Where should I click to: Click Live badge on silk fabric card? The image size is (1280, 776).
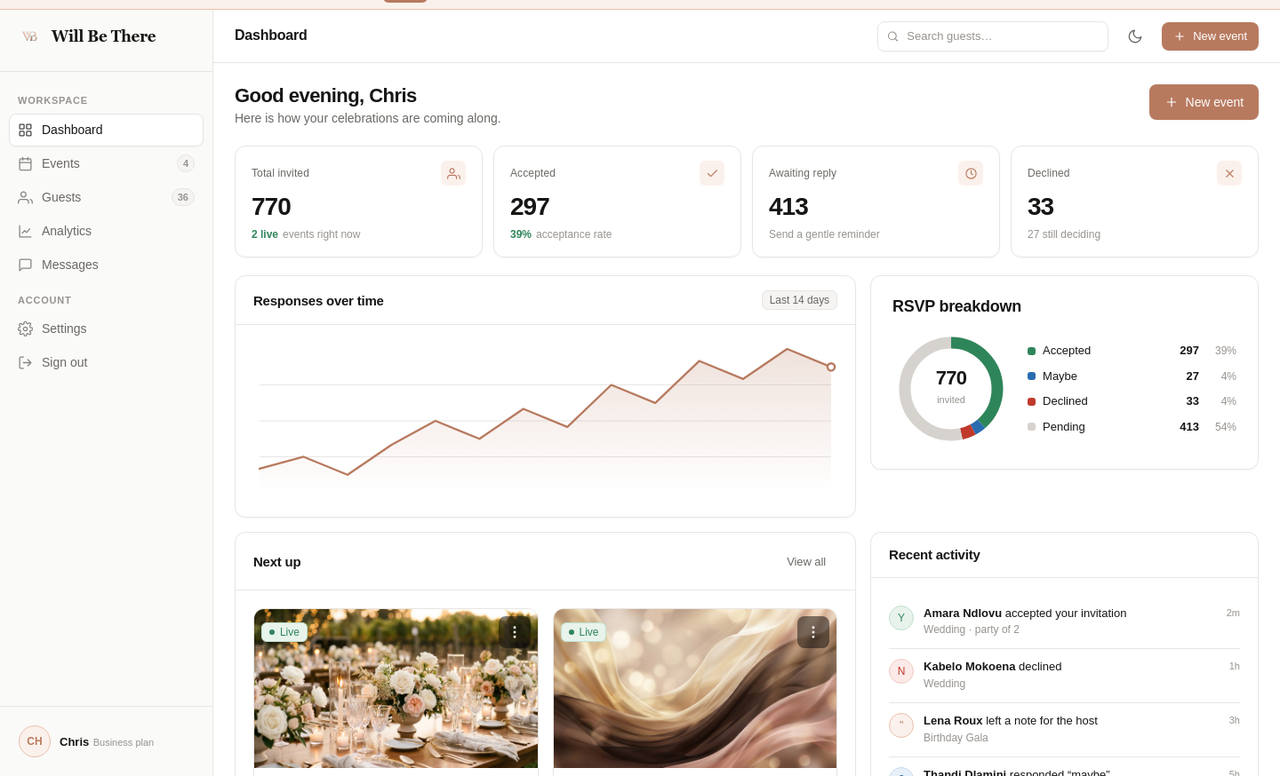[x=583, y=632]
